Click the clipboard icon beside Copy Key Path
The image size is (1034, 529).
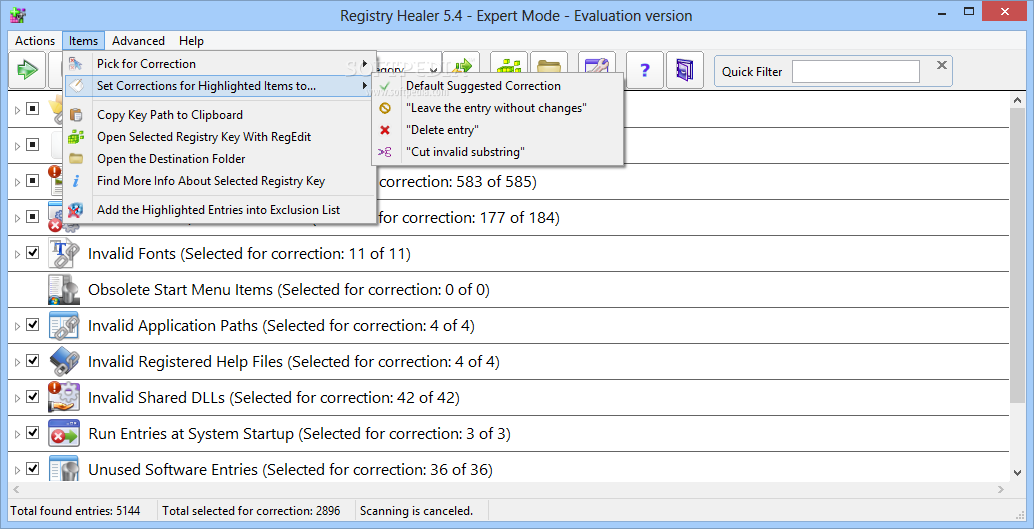76,115
